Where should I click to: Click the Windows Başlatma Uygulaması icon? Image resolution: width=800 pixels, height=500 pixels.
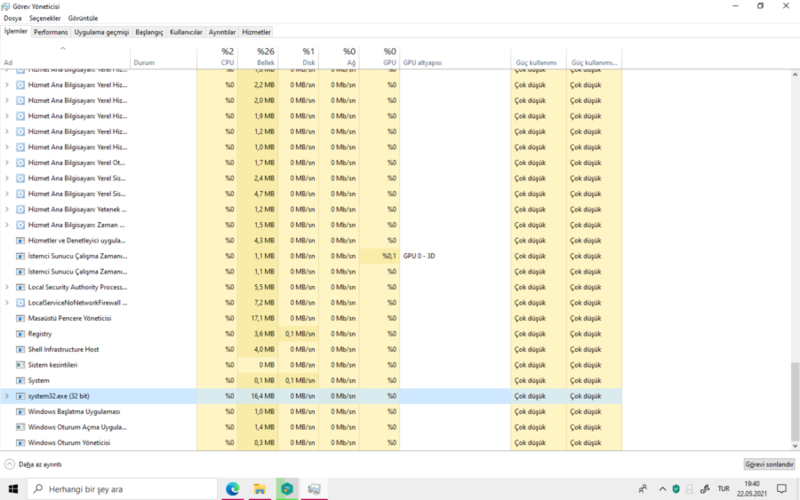coord(21,412)
